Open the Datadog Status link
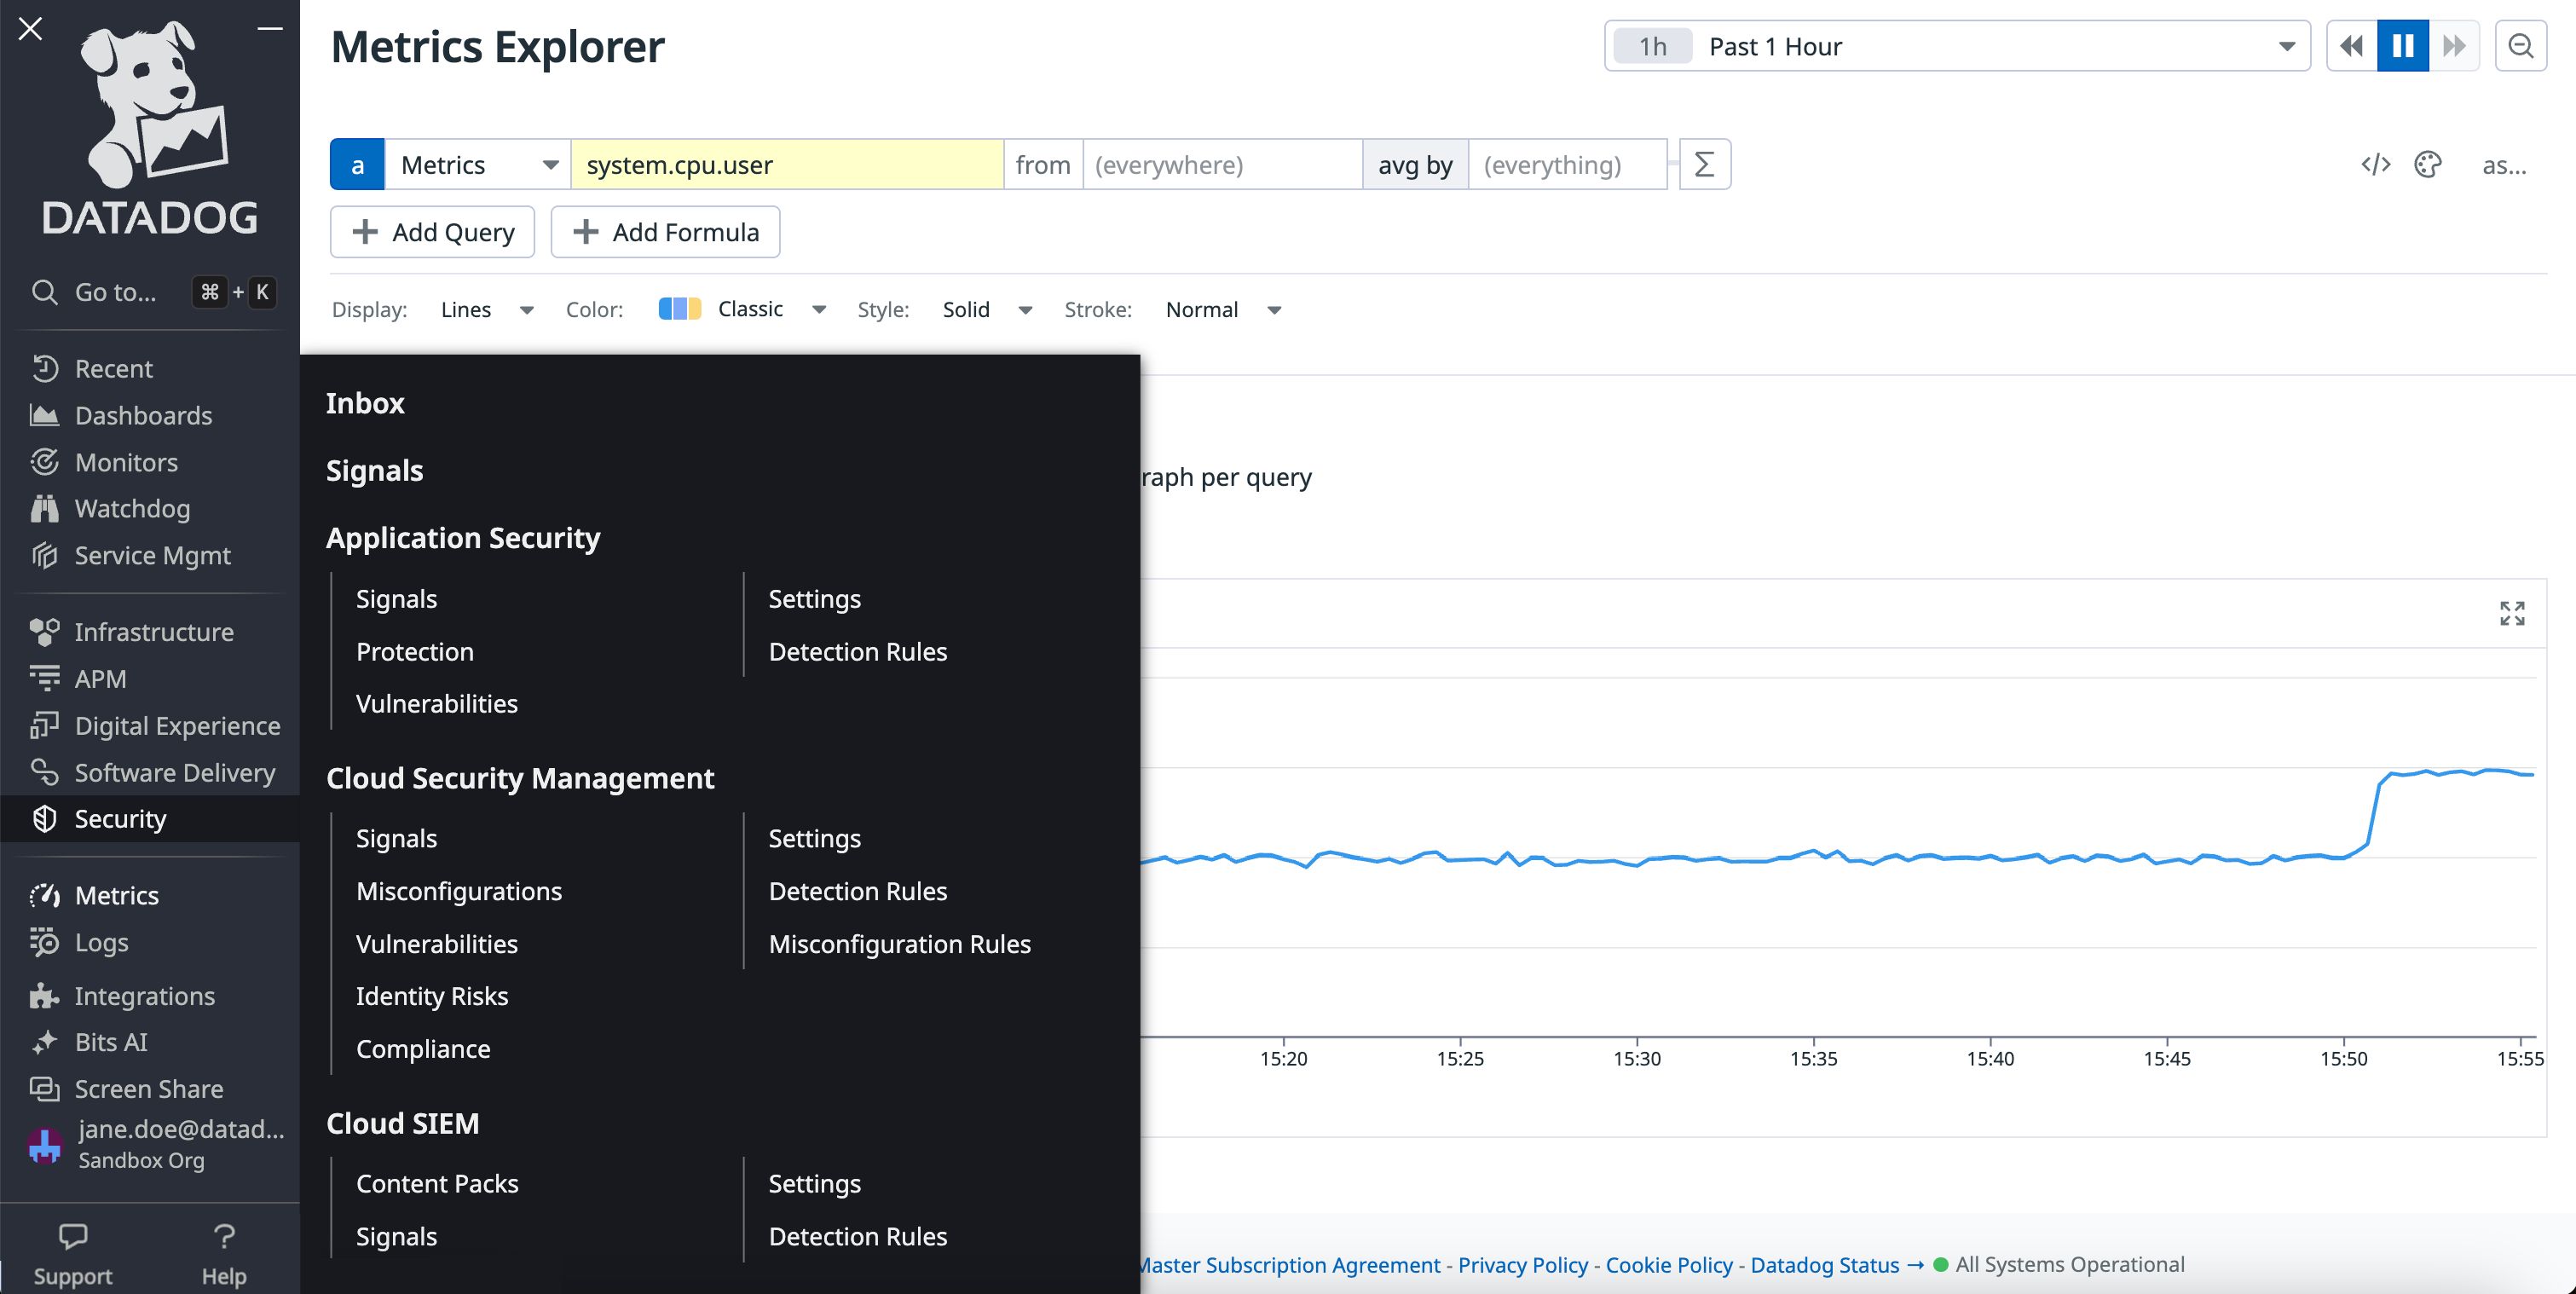This screenshot has height=1294, width=2576. tap(1825, 1264)
